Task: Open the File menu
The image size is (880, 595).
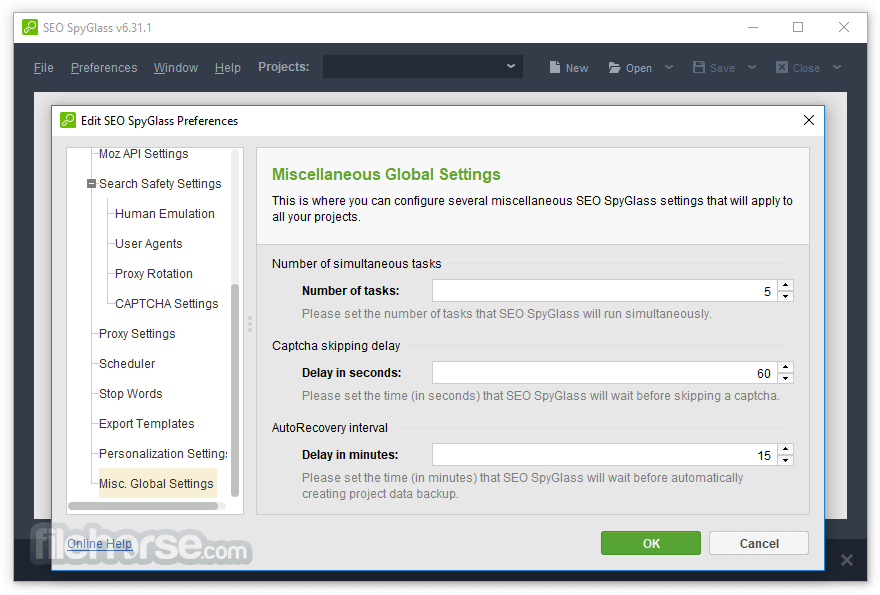Action: (x=44, y=68)
